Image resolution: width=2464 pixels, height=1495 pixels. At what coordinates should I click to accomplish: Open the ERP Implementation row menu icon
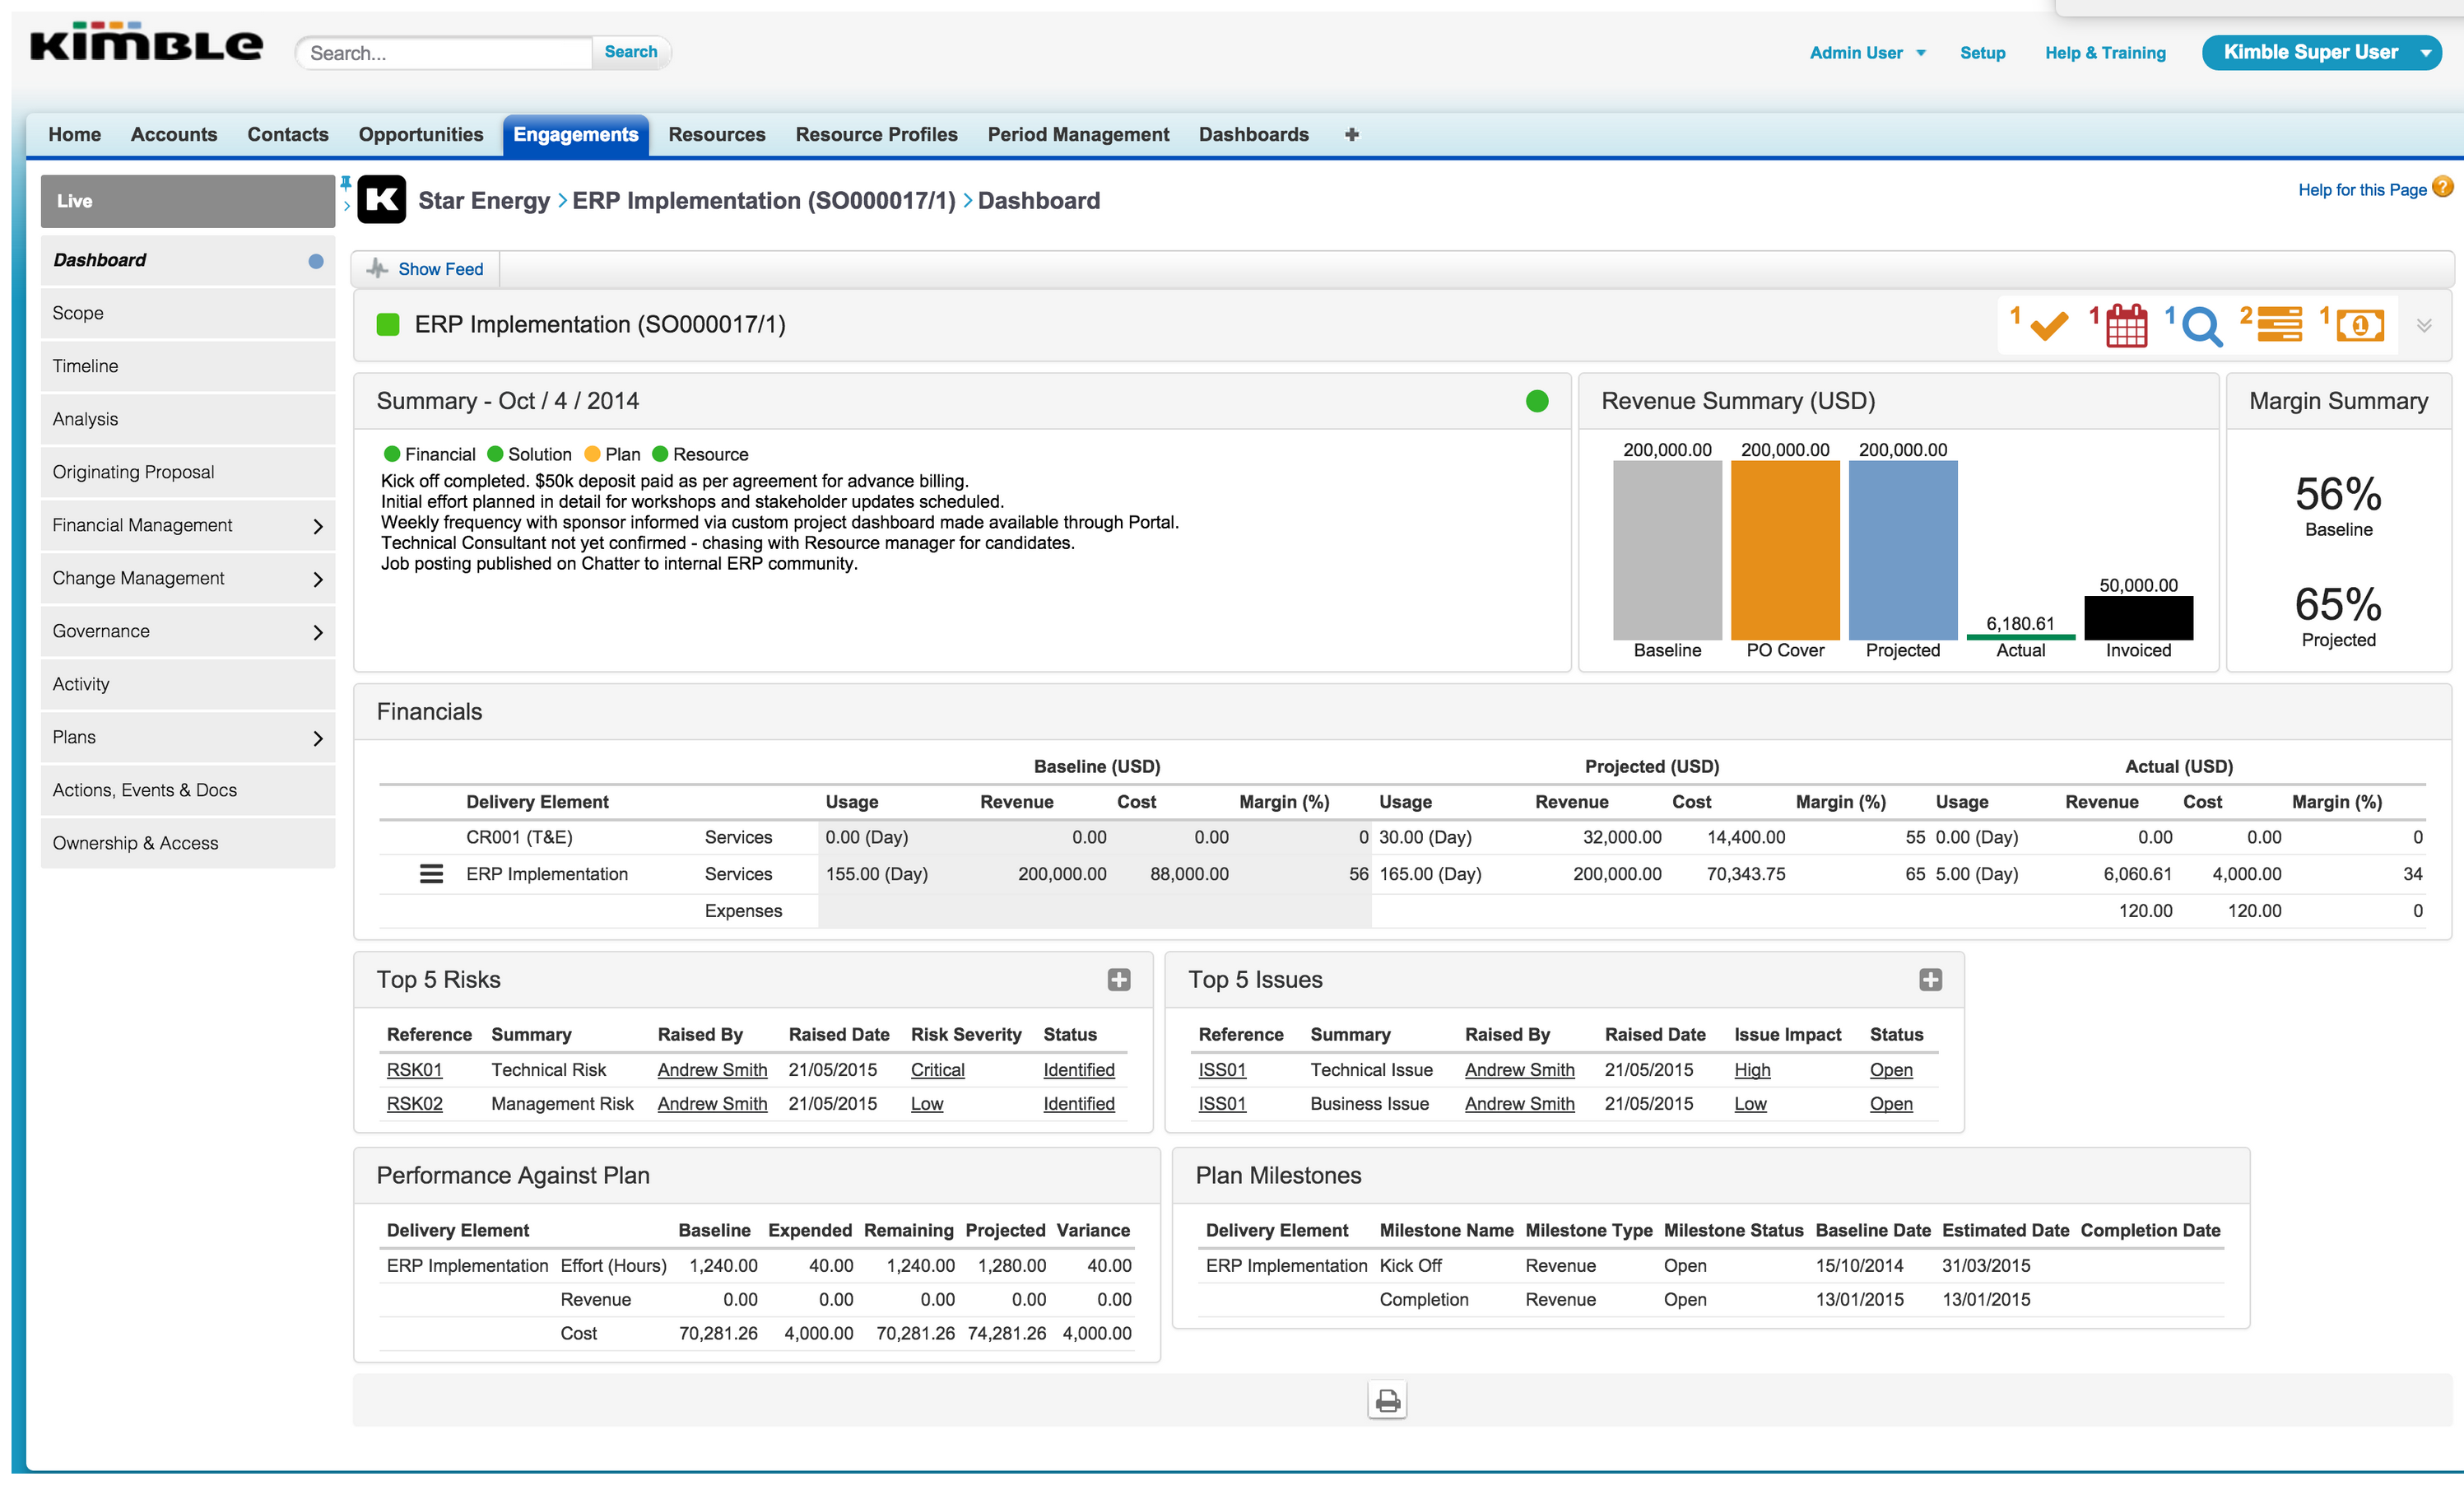[431, 874]
